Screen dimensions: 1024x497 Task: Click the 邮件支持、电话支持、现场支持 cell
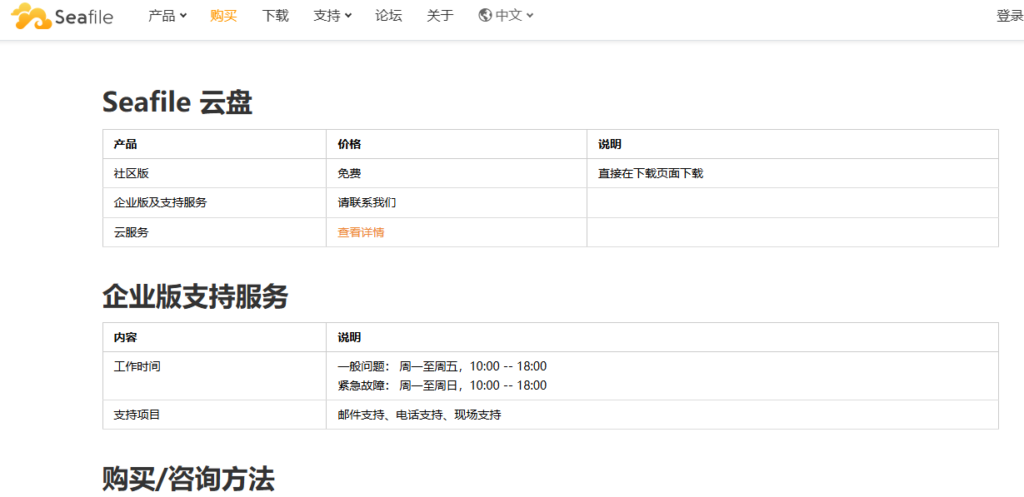click(662, 415)
